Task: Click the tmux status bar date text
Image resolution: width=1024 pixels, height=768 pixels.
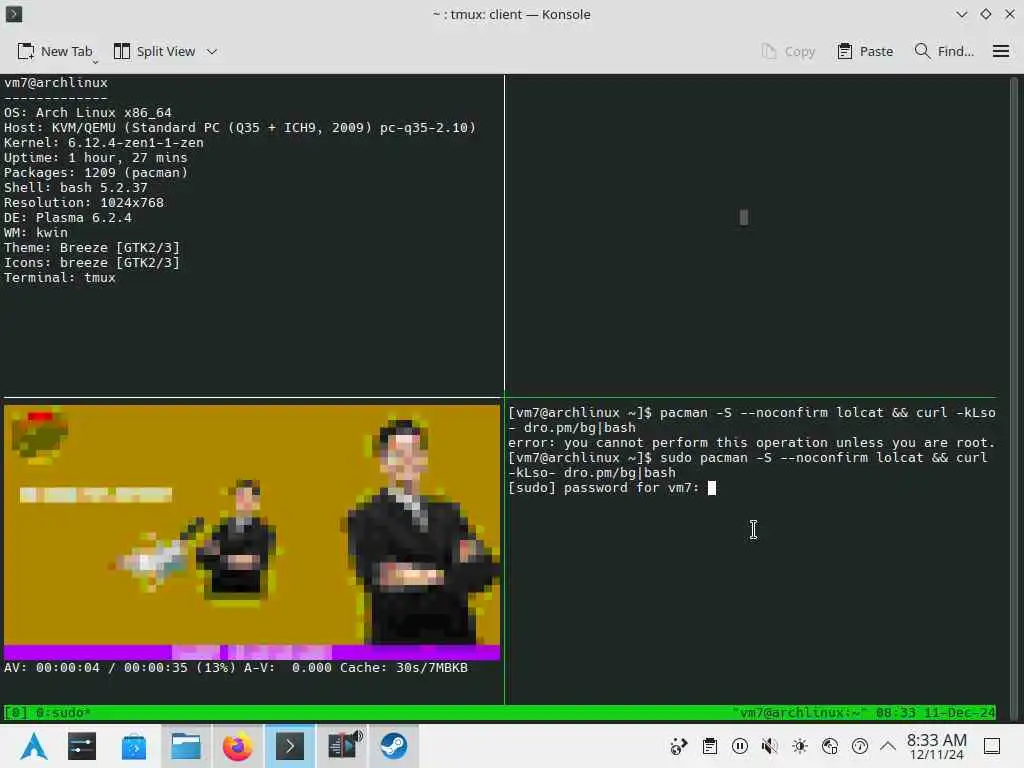Action: coord(959,712)
